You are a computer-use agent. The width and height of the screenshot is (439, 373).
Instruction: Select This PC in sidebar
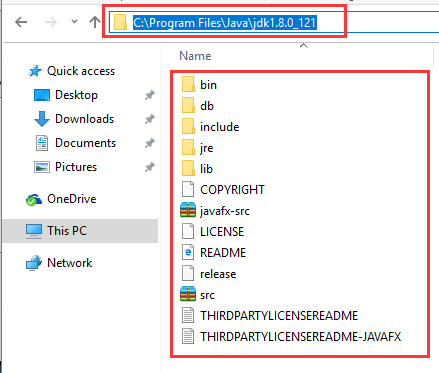(x=67, y=231)
